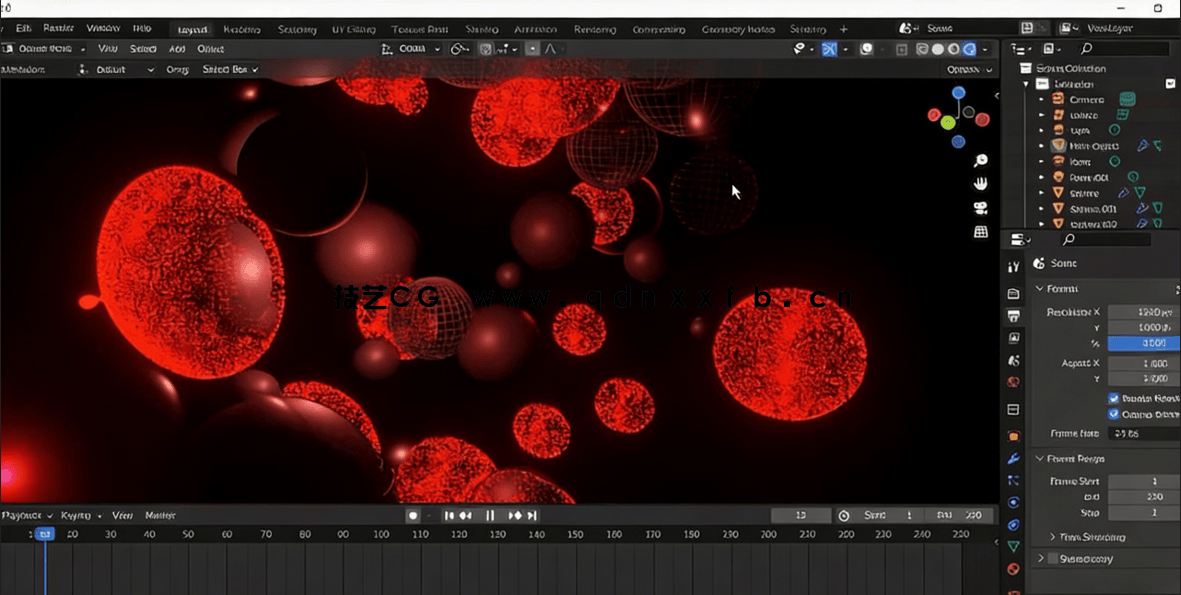Image resolution: width=1181 pixels, height=595 pixels.
Task: Enable rendered viewport shading mode
Action: [x=969, y=49]
